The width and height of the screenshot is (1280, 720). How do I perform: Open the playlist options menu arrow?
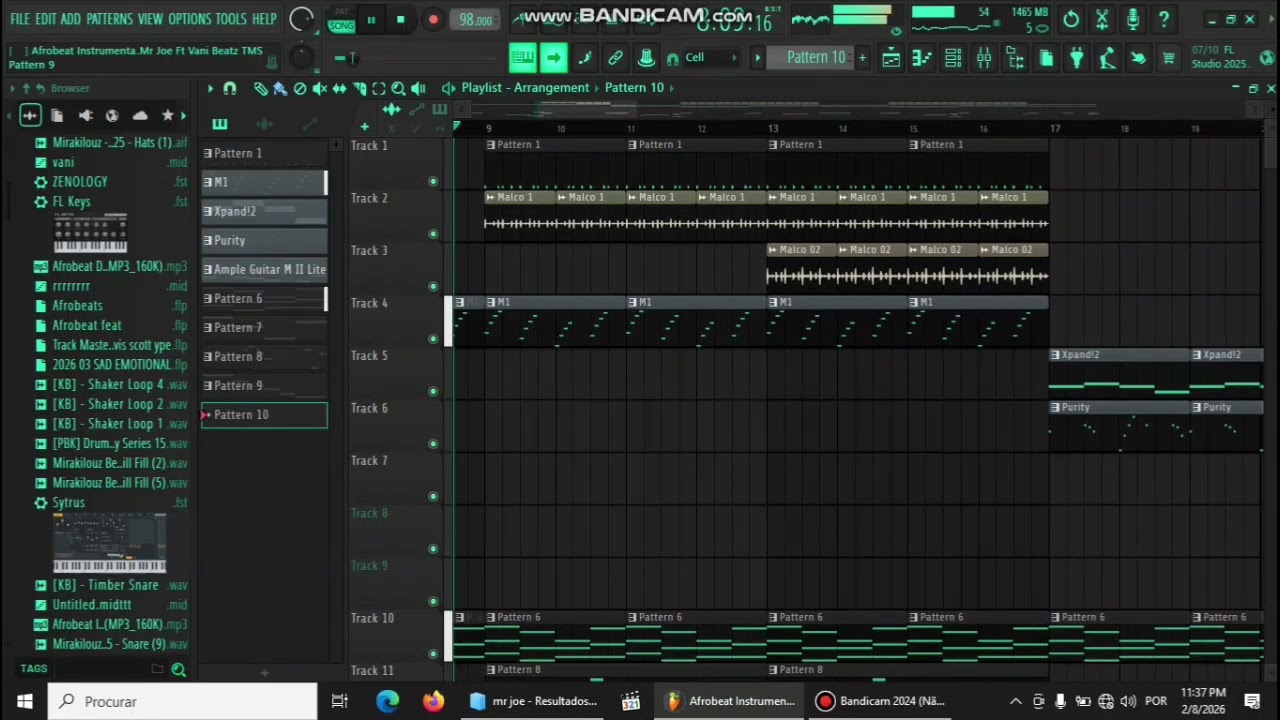point(210,88)
